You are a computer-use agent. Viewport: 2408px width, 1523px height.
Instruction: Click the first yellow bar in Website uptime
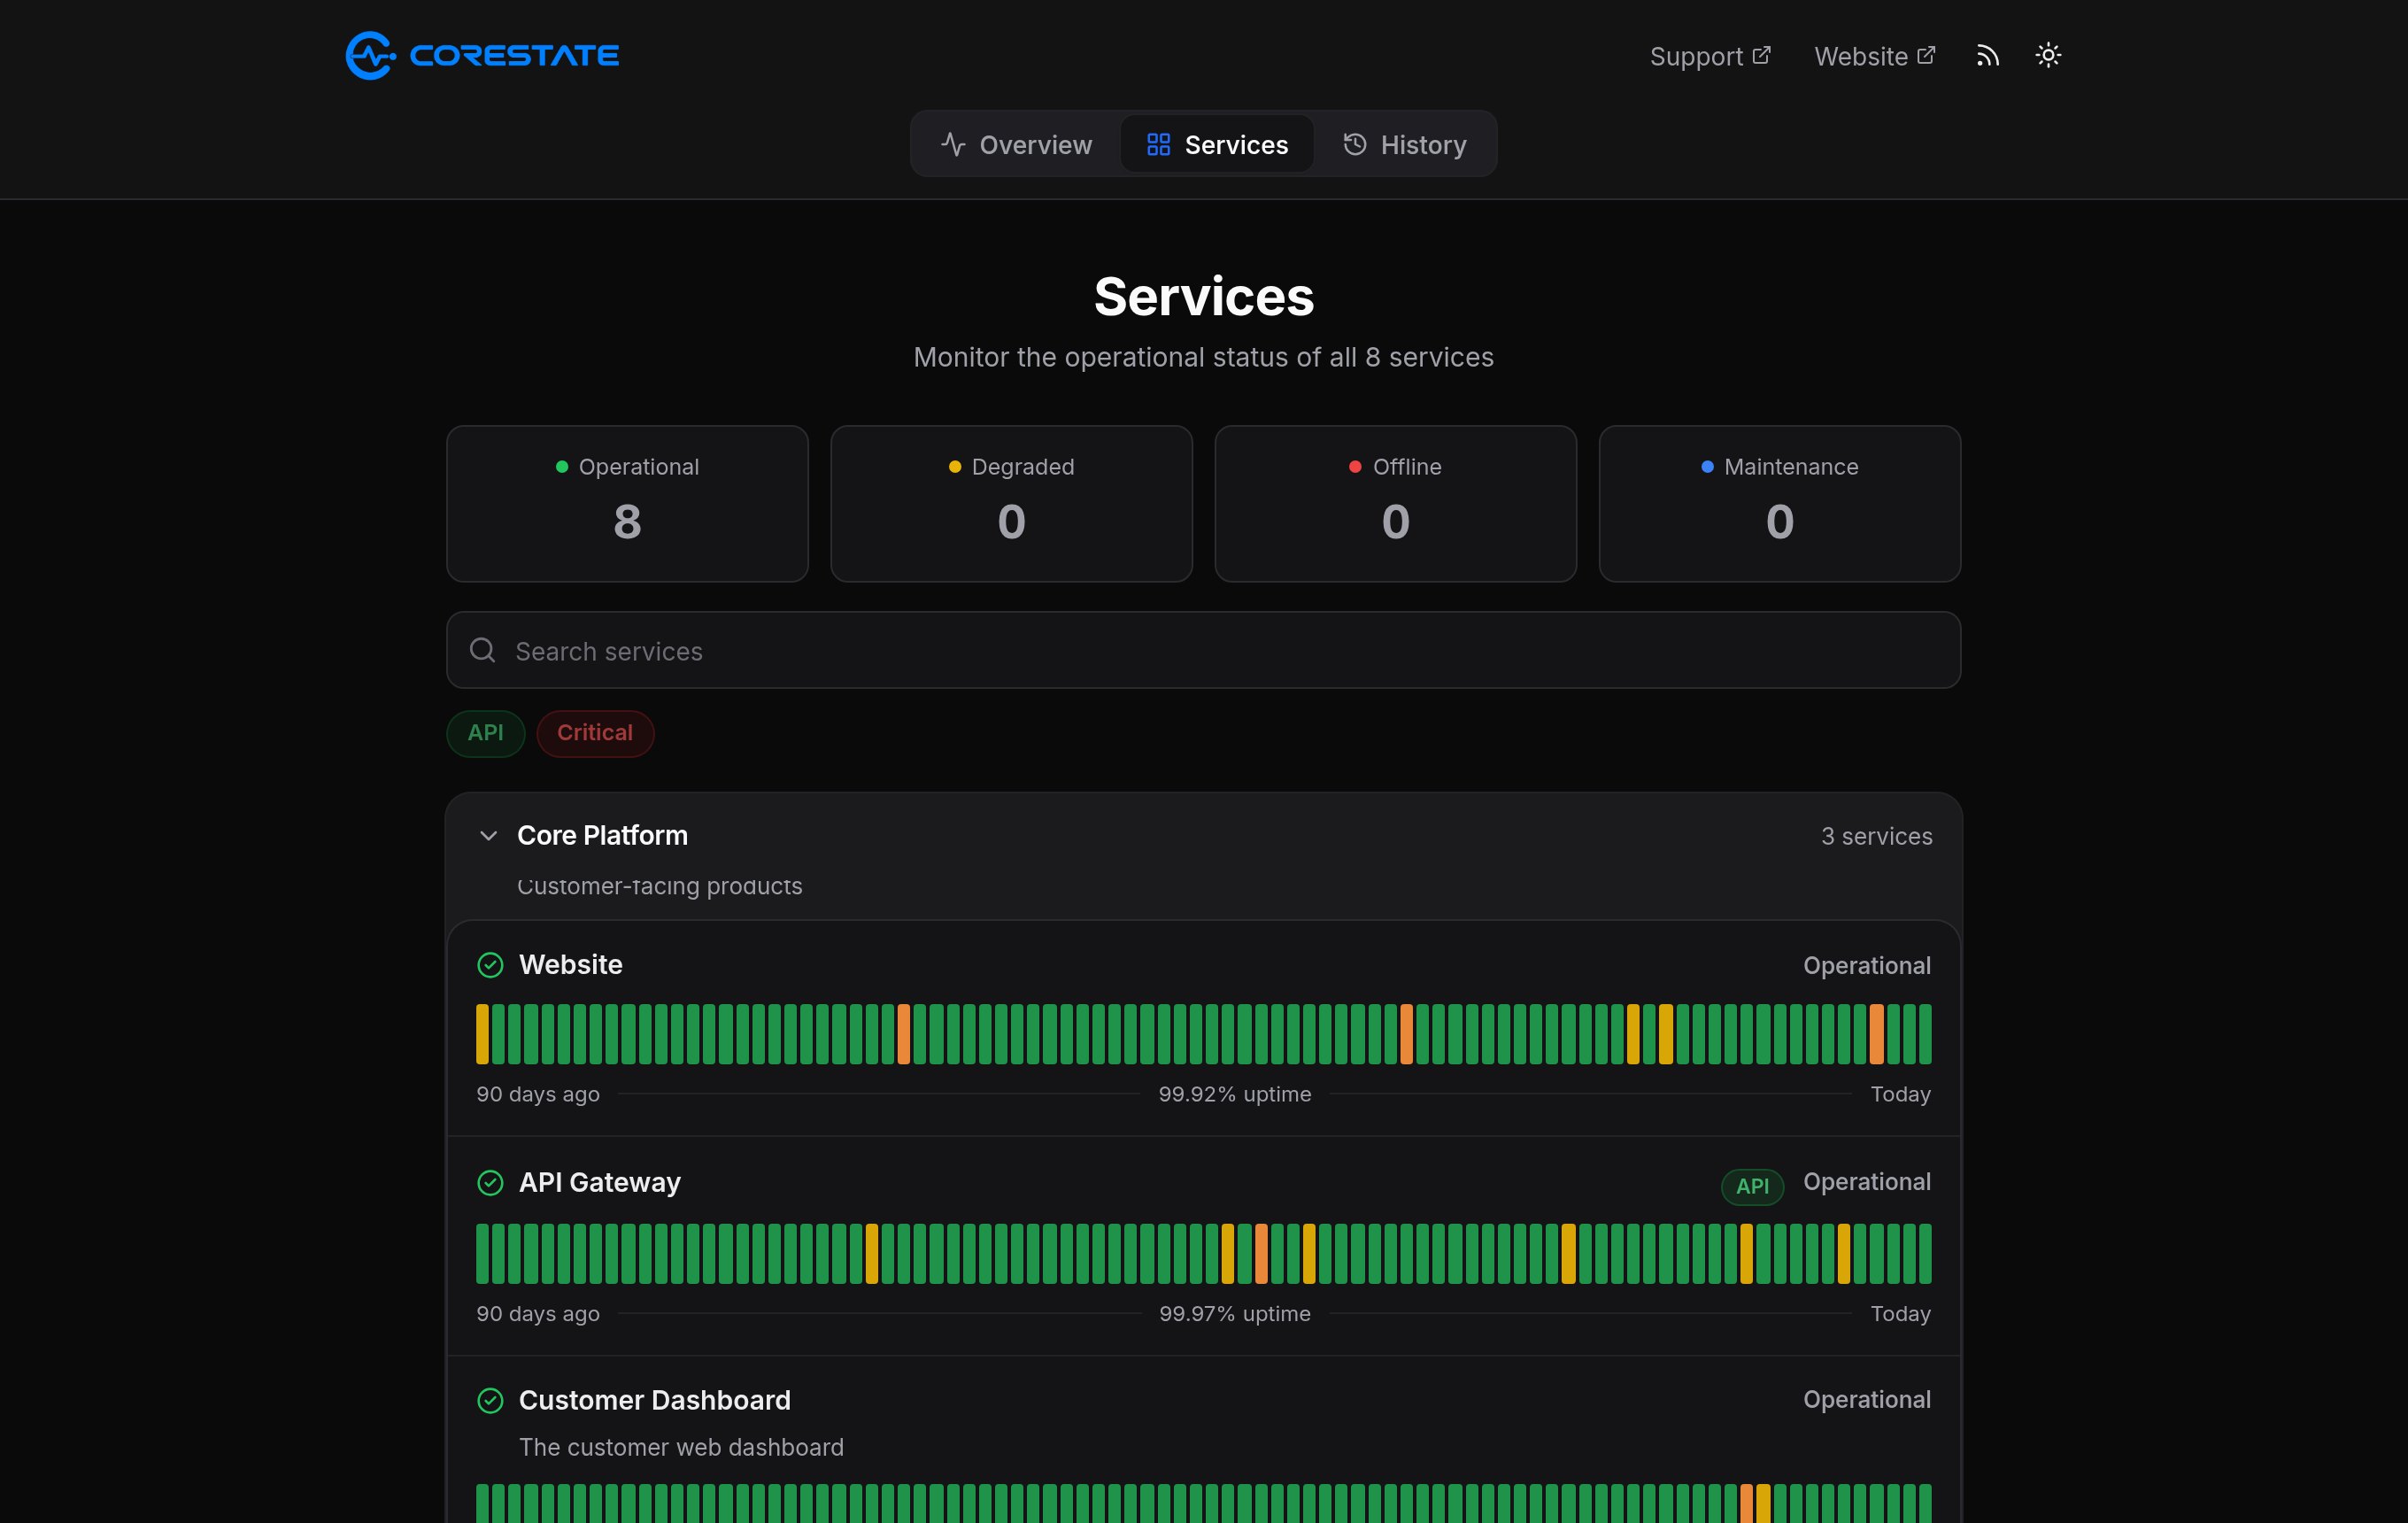tap(483, 1034)
